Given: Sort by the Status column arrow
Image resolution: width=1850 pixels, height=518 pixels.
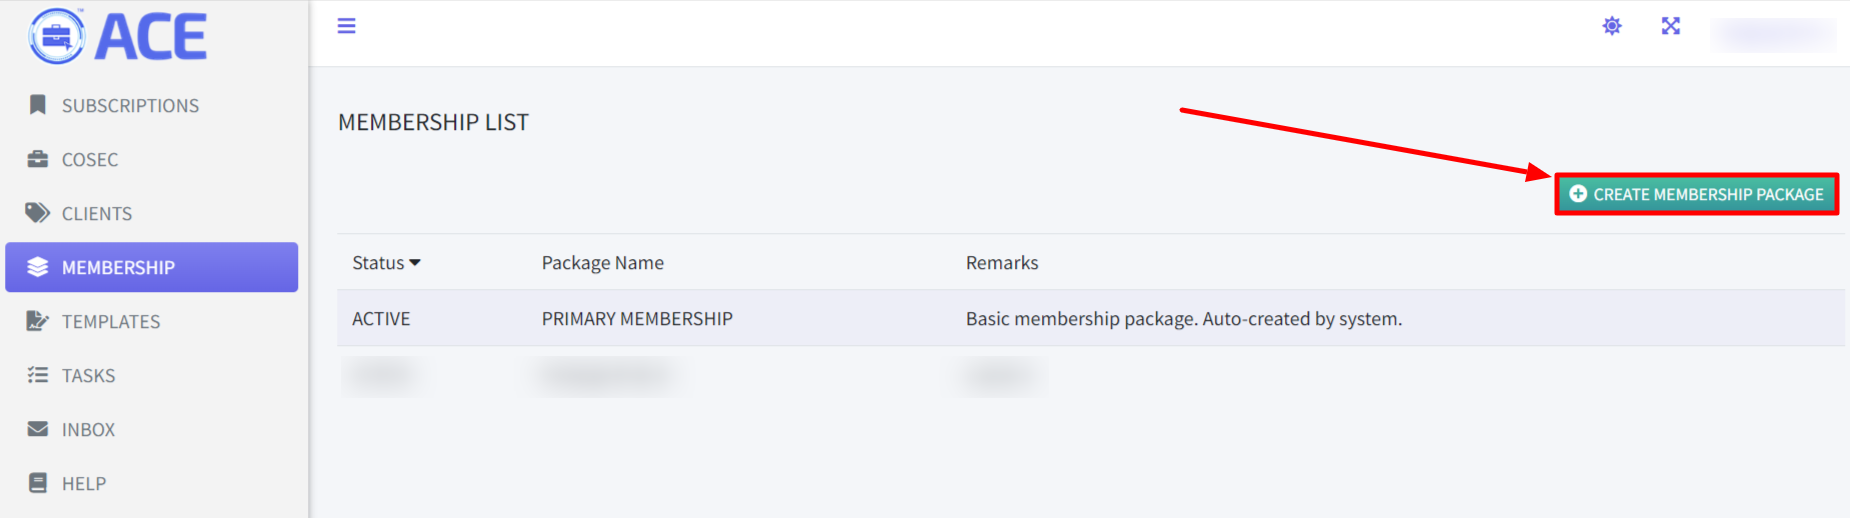Looking at the screenshot, I should (x=415, y=263).
